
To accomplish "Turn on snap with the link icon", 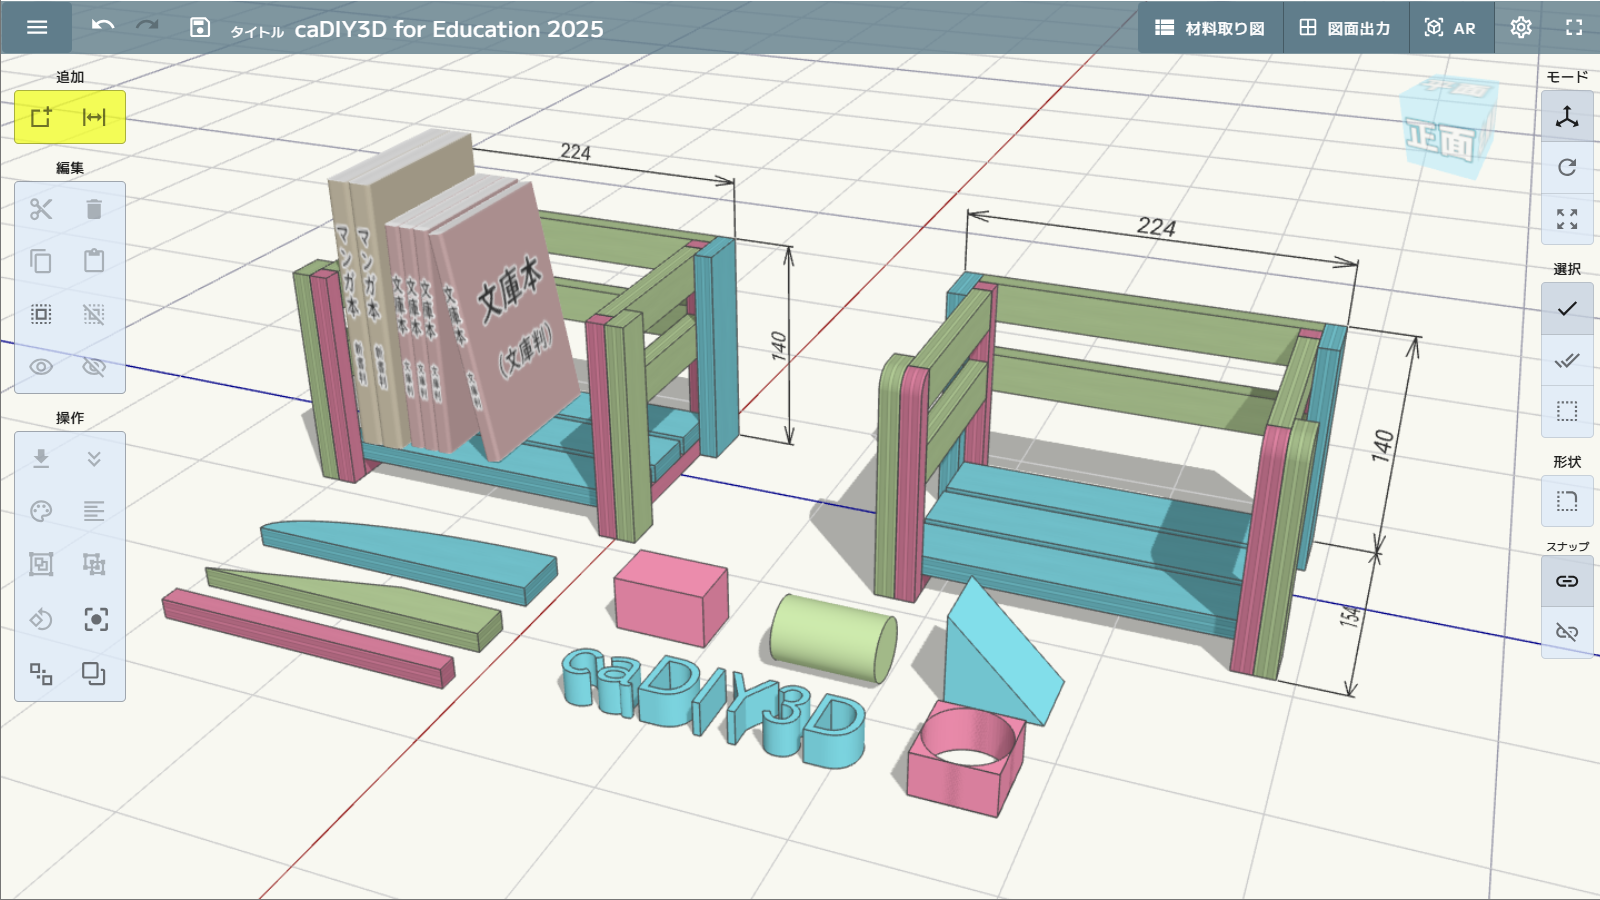I will click(1567, 581).
